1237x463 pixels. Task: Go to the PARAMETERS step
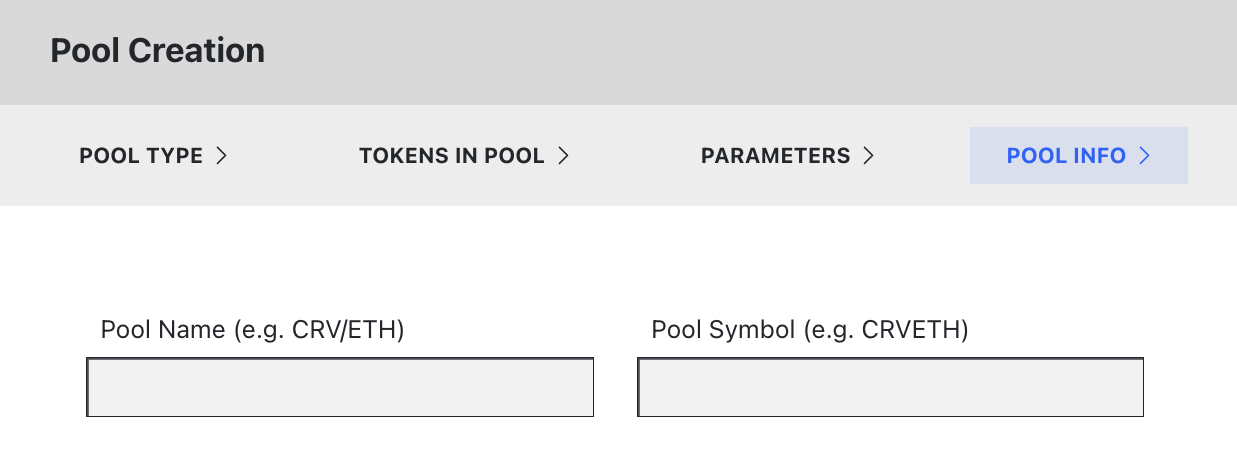point(775,156)
